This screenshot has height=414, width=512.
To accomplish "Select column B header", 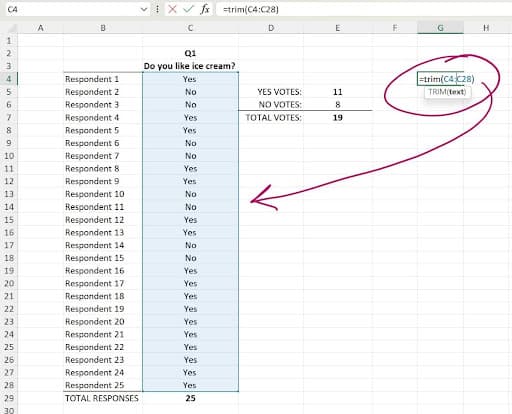I will [103, 28].
